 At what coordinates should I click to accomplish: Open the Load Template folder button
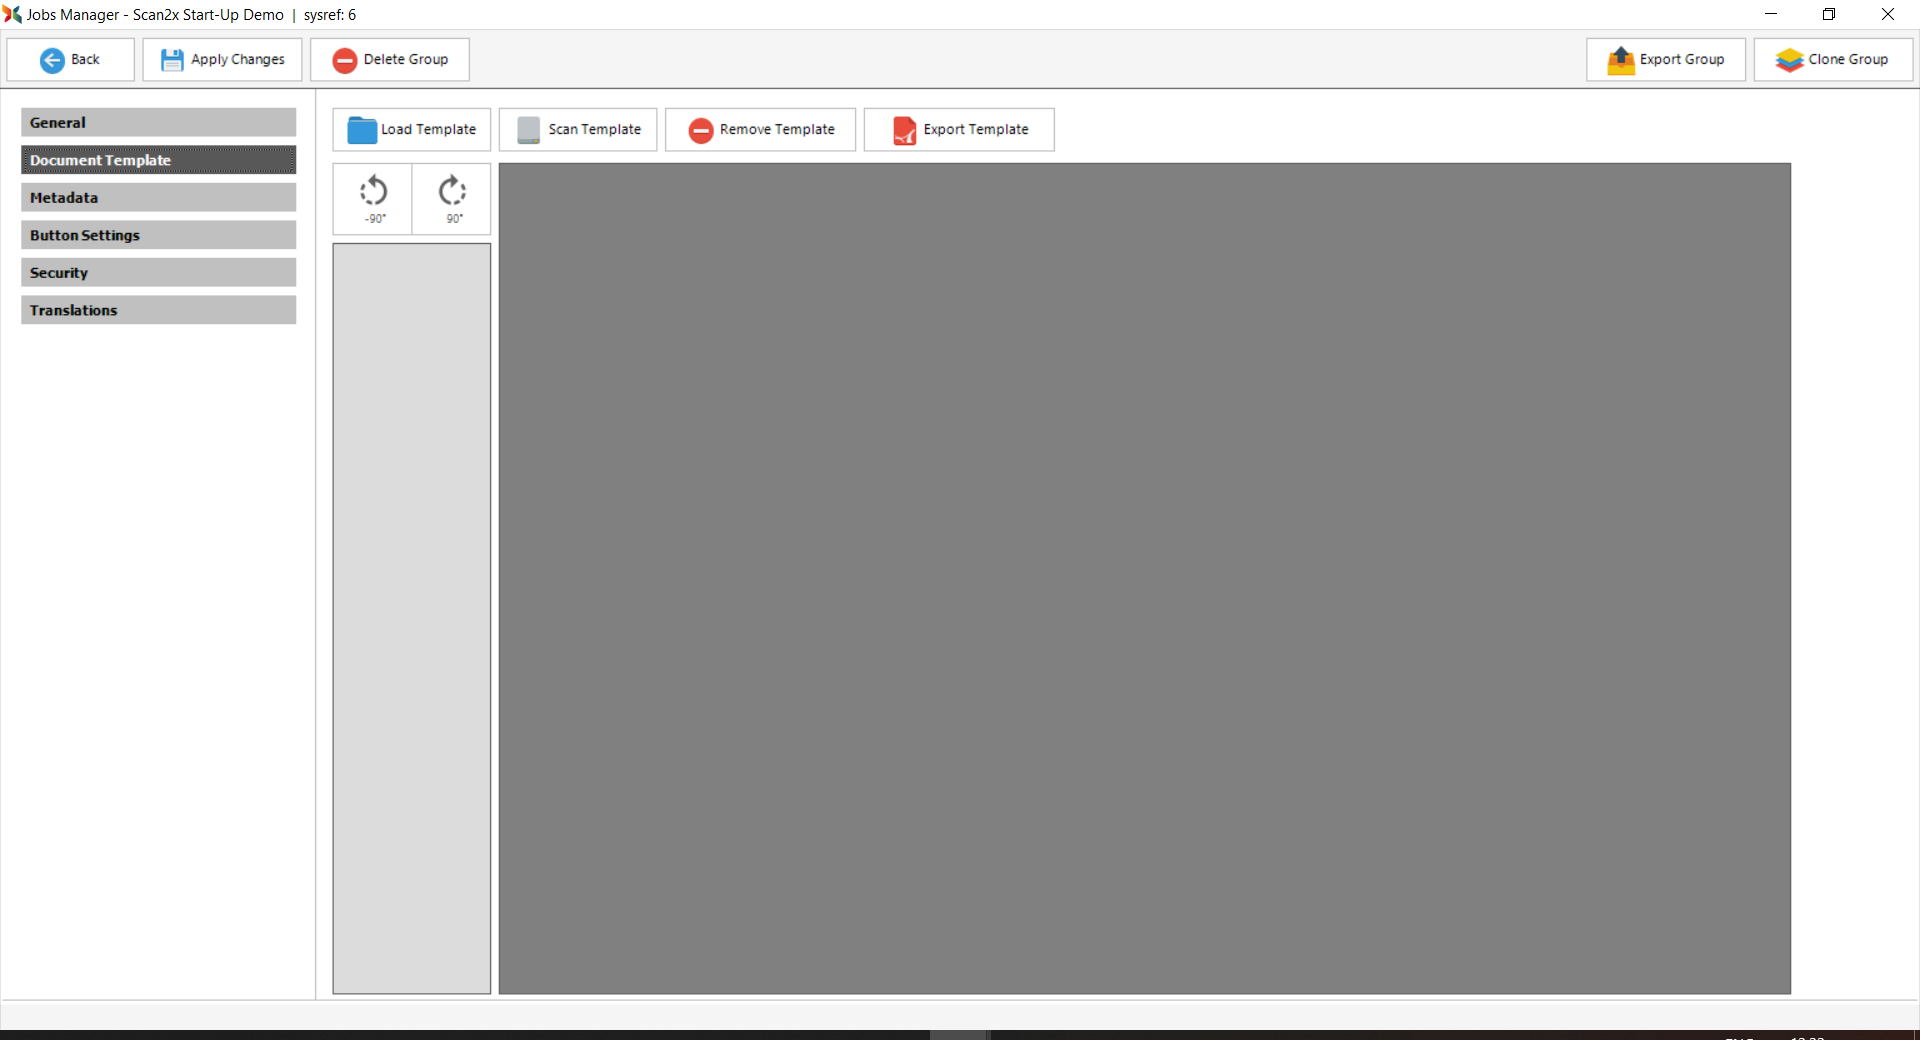pyautogui.click(x=411, y=130)
